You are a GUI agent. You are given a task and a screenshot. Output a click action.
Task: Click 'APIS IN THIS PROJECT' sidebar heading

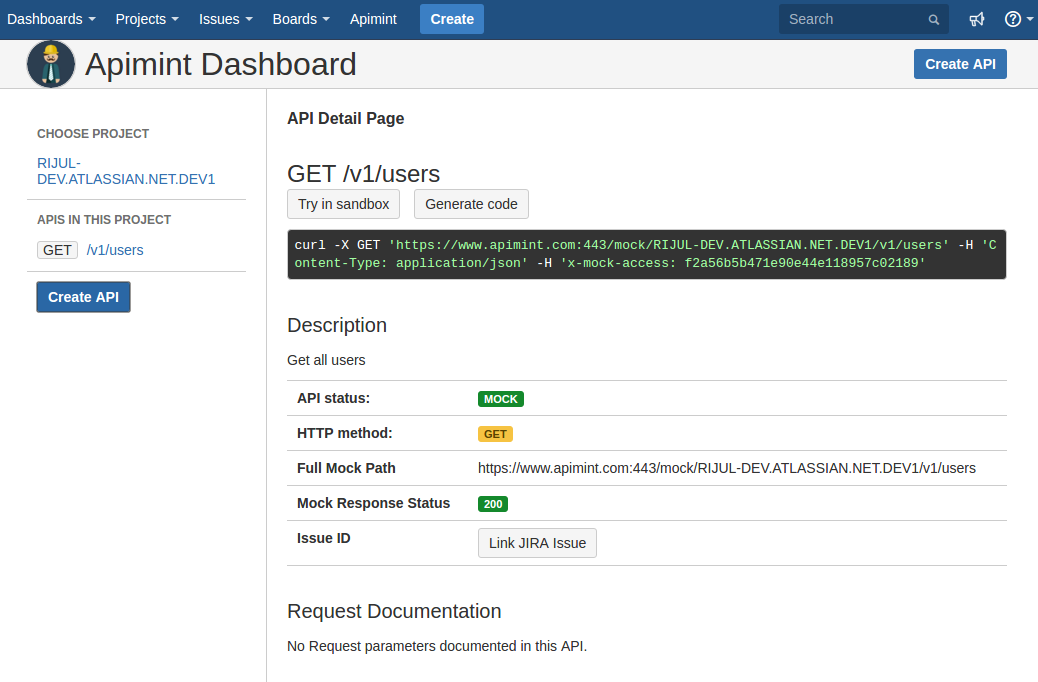point(104,220)
